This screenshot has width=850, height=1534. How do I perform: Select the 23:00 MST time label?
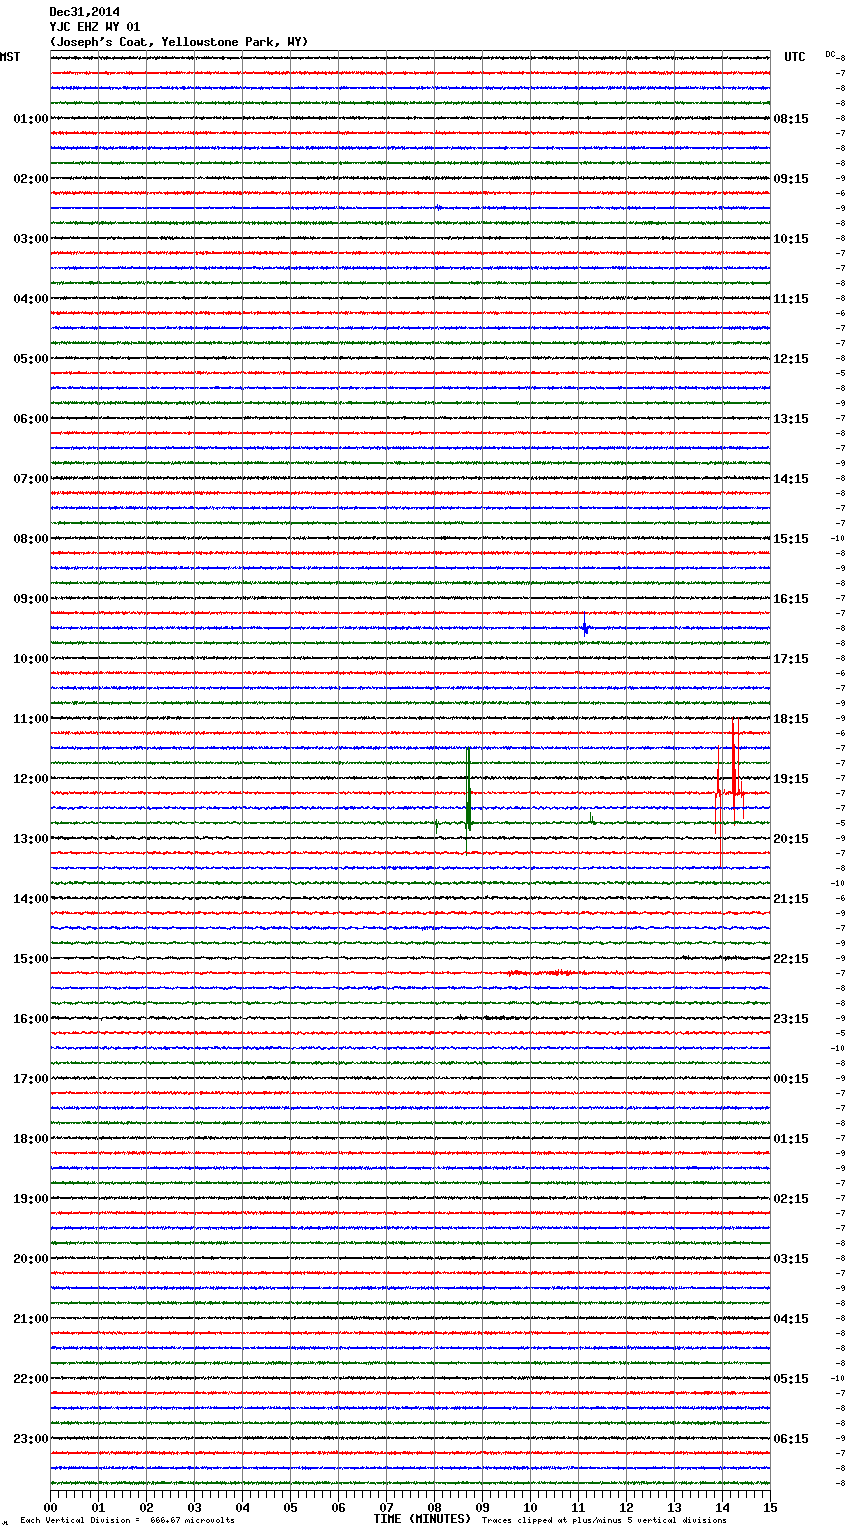[x=31, y=1439]
